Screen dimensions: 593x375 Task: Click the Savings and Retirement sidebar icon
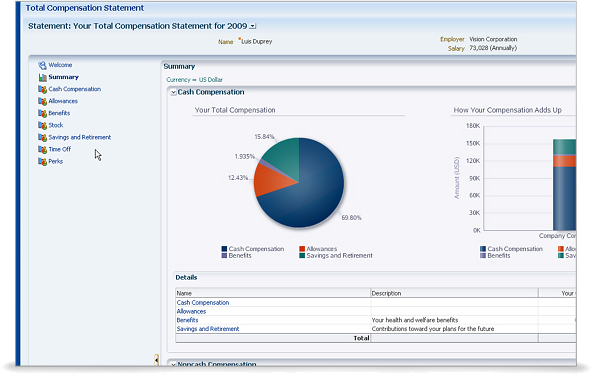tap(42, 138)
